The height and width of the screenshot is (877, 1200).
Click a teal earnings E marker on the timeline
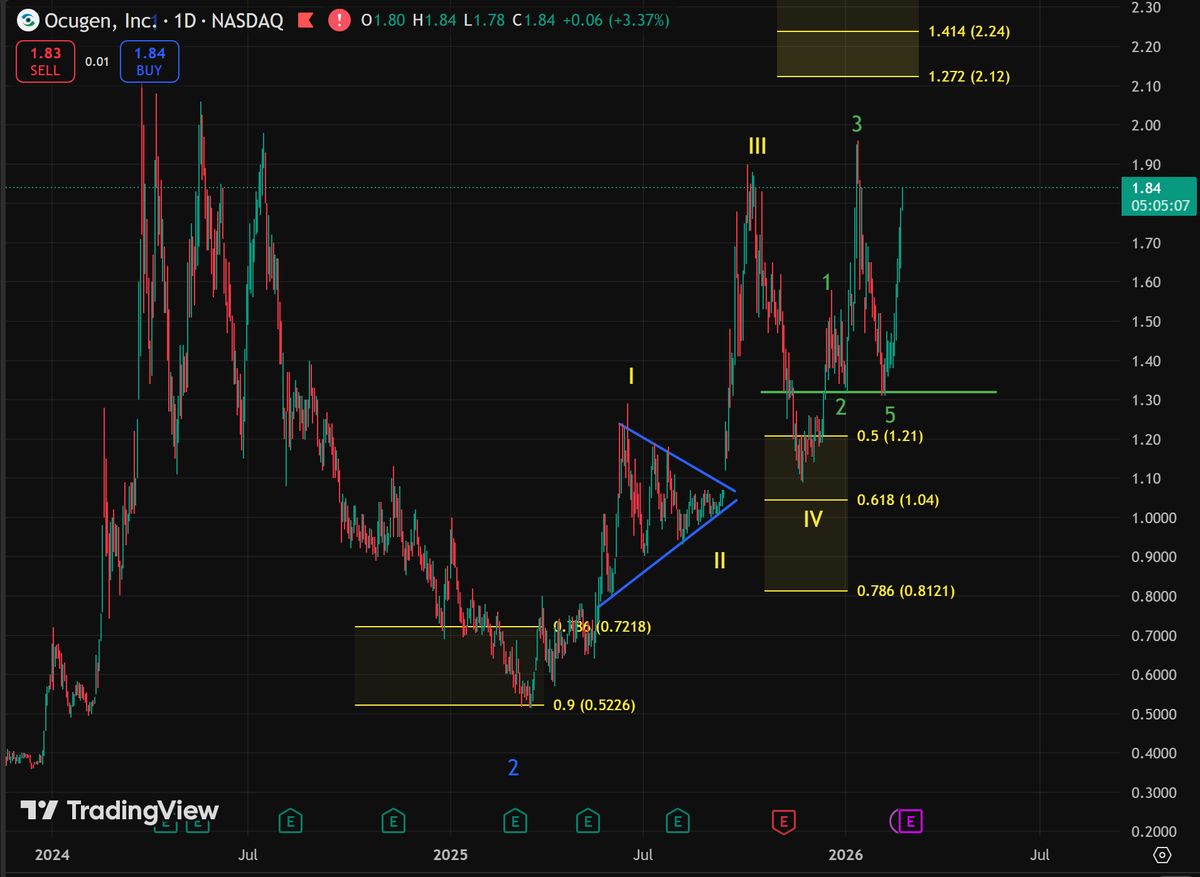click(x=290, y=820)
